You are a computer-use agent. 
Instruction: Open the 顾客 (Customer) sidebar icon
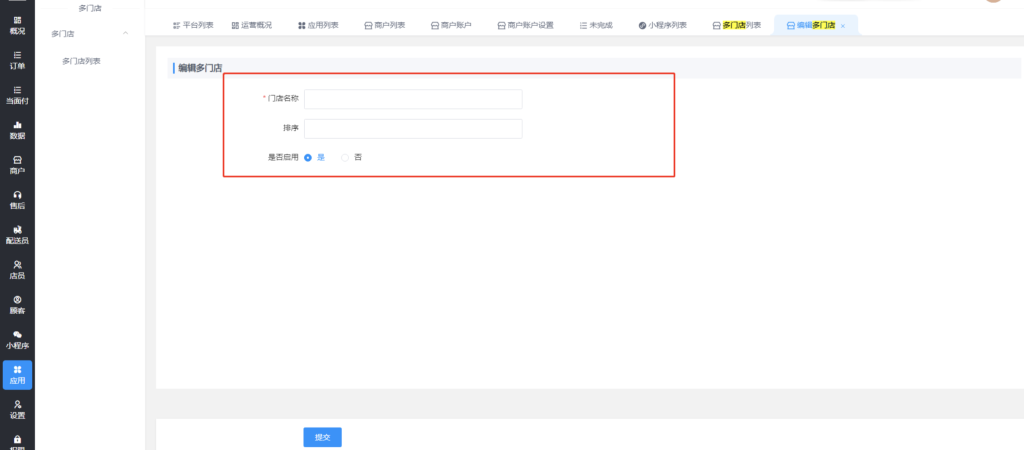pyautogui.click(x=17, y=304)
